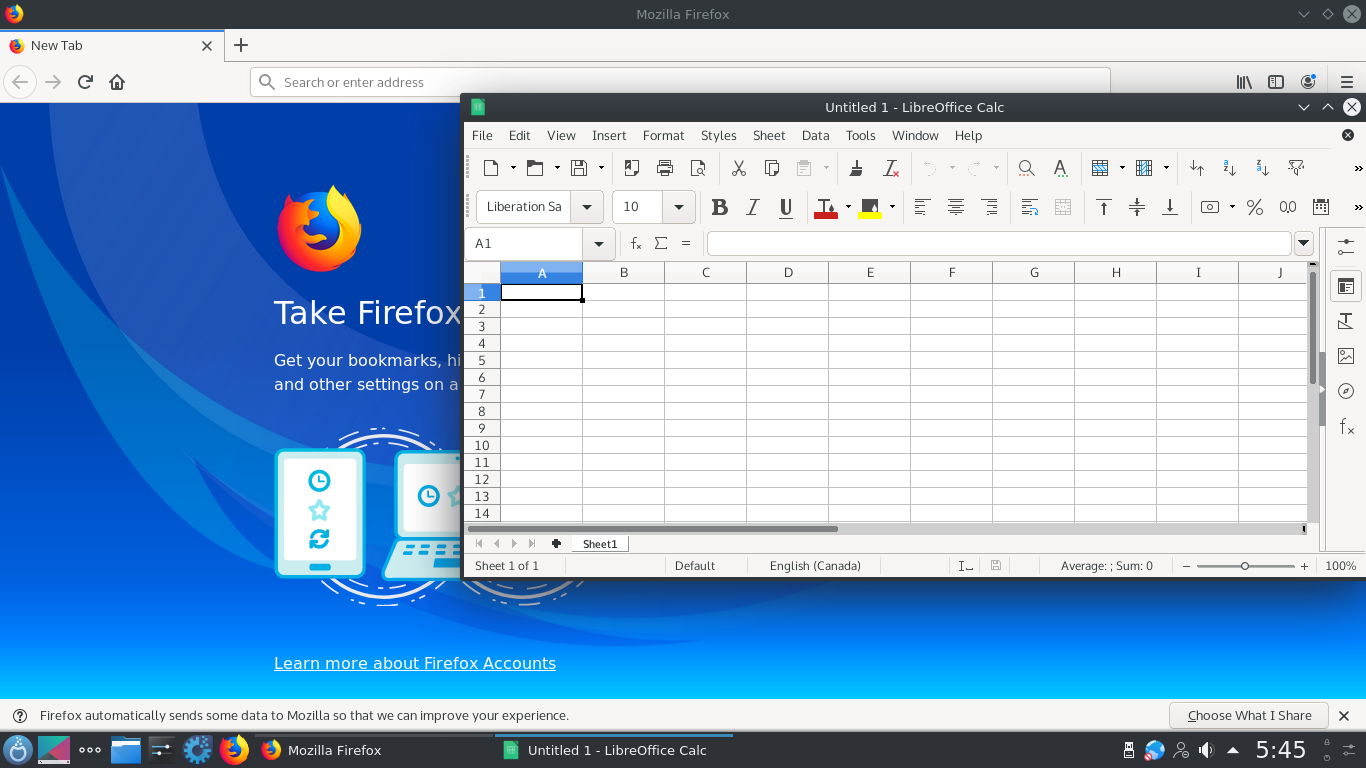Screen dimensions: 1366x768
Task: Open the Tools menu in Calc
Action: coord(861,135)
